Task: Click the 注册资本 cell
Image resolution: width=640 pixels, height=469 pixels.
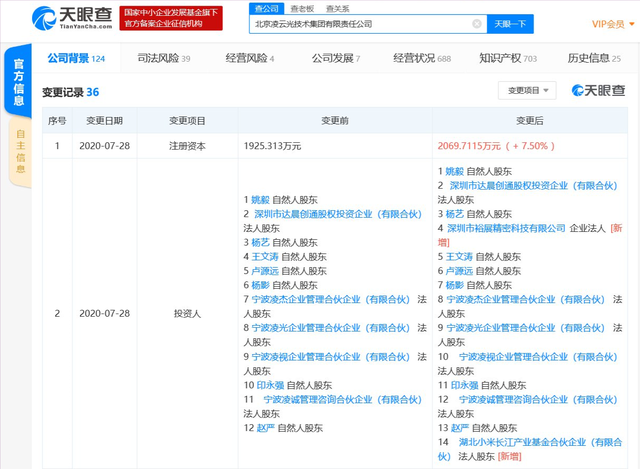Action: (x=187, y=146)
